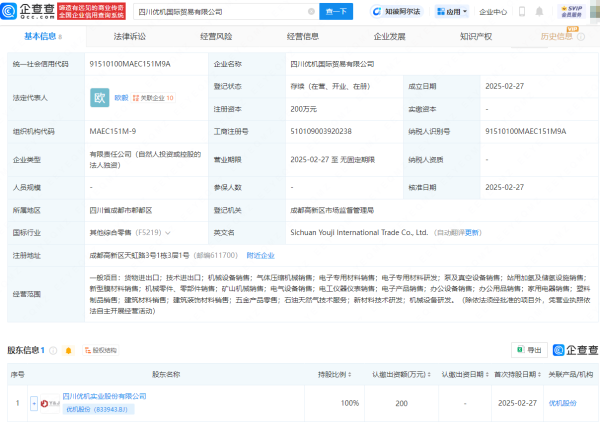Click organization code MAEC151M-9
The image size is (600, 422).
point(112,131)
